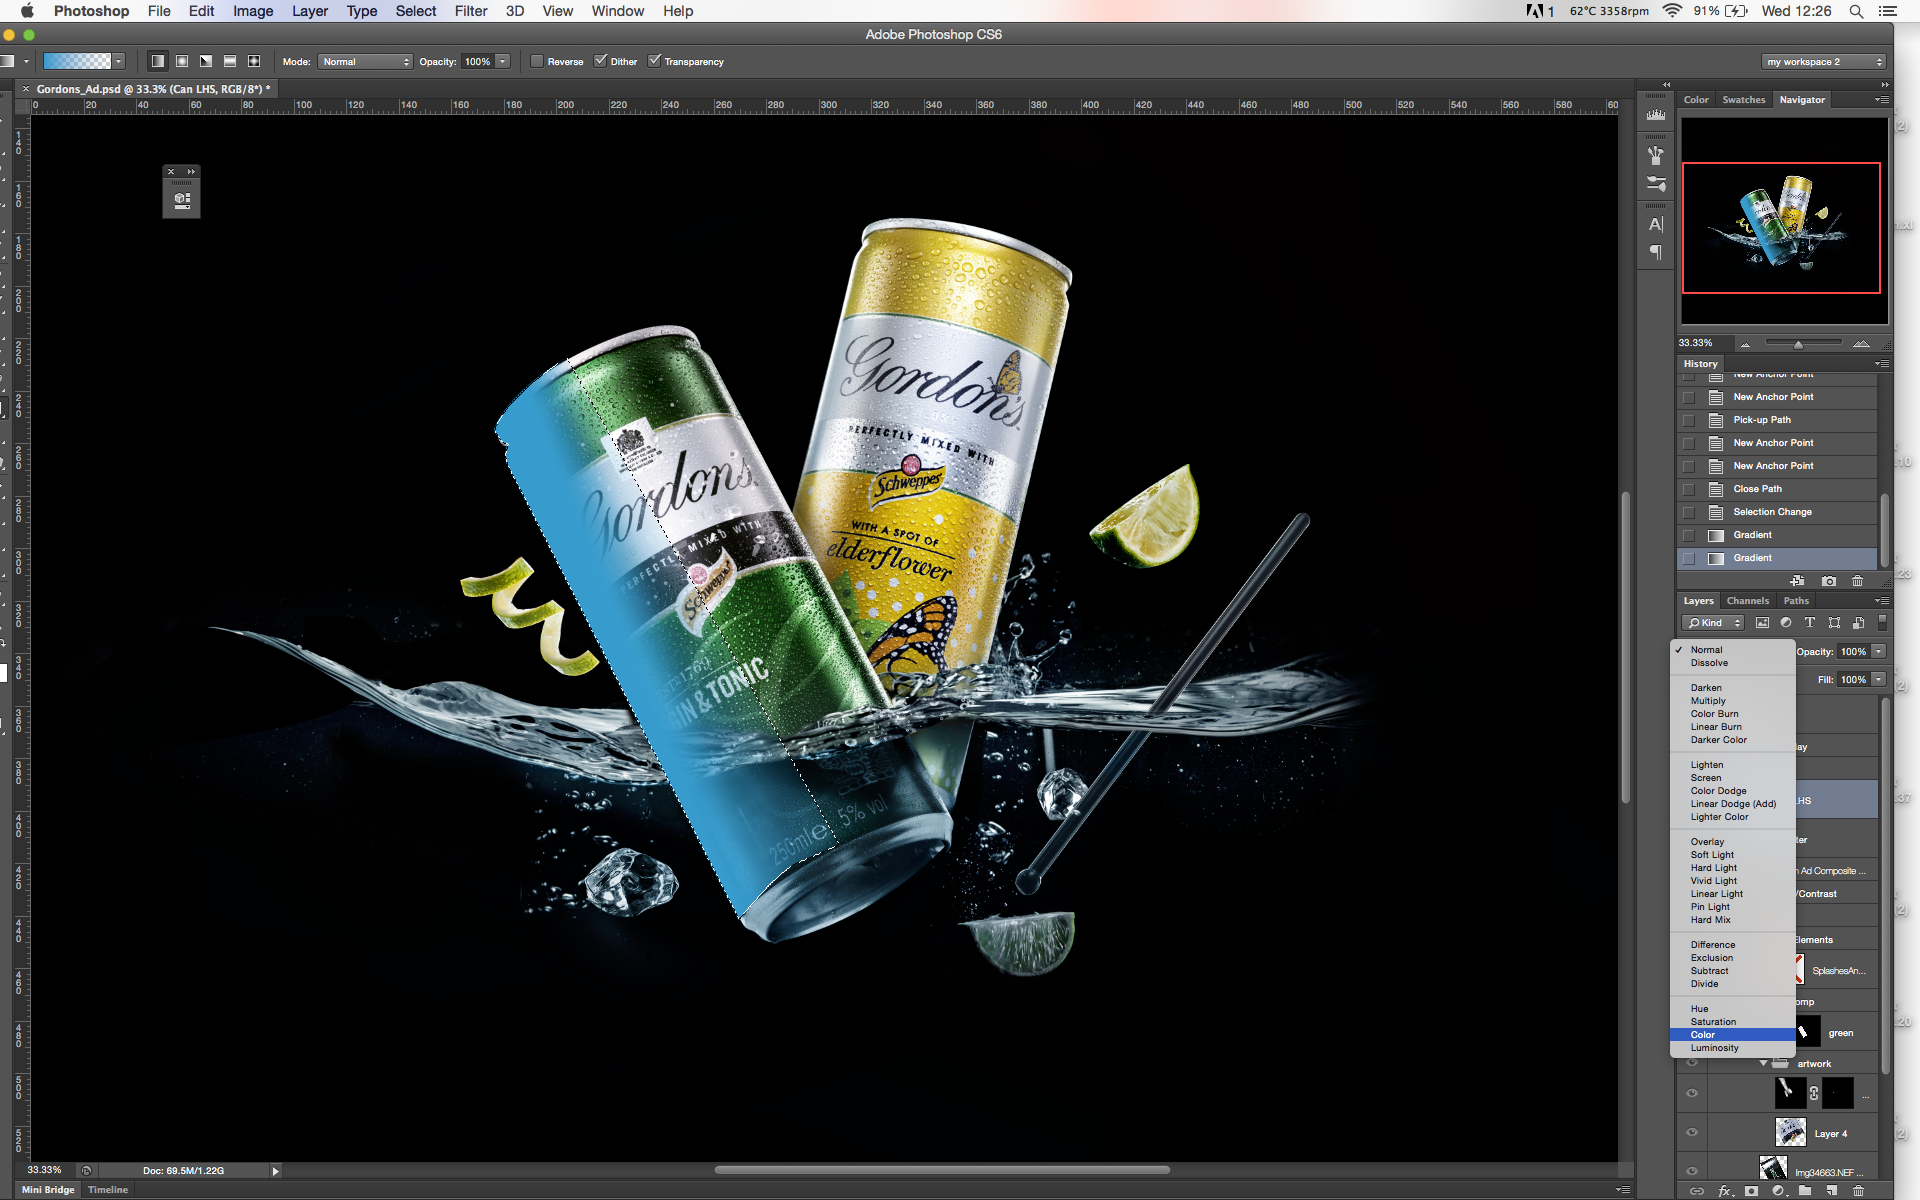Set history brush source at Selection Change
This screenshot has height=1200, width=1920.
click(1689, 512)
